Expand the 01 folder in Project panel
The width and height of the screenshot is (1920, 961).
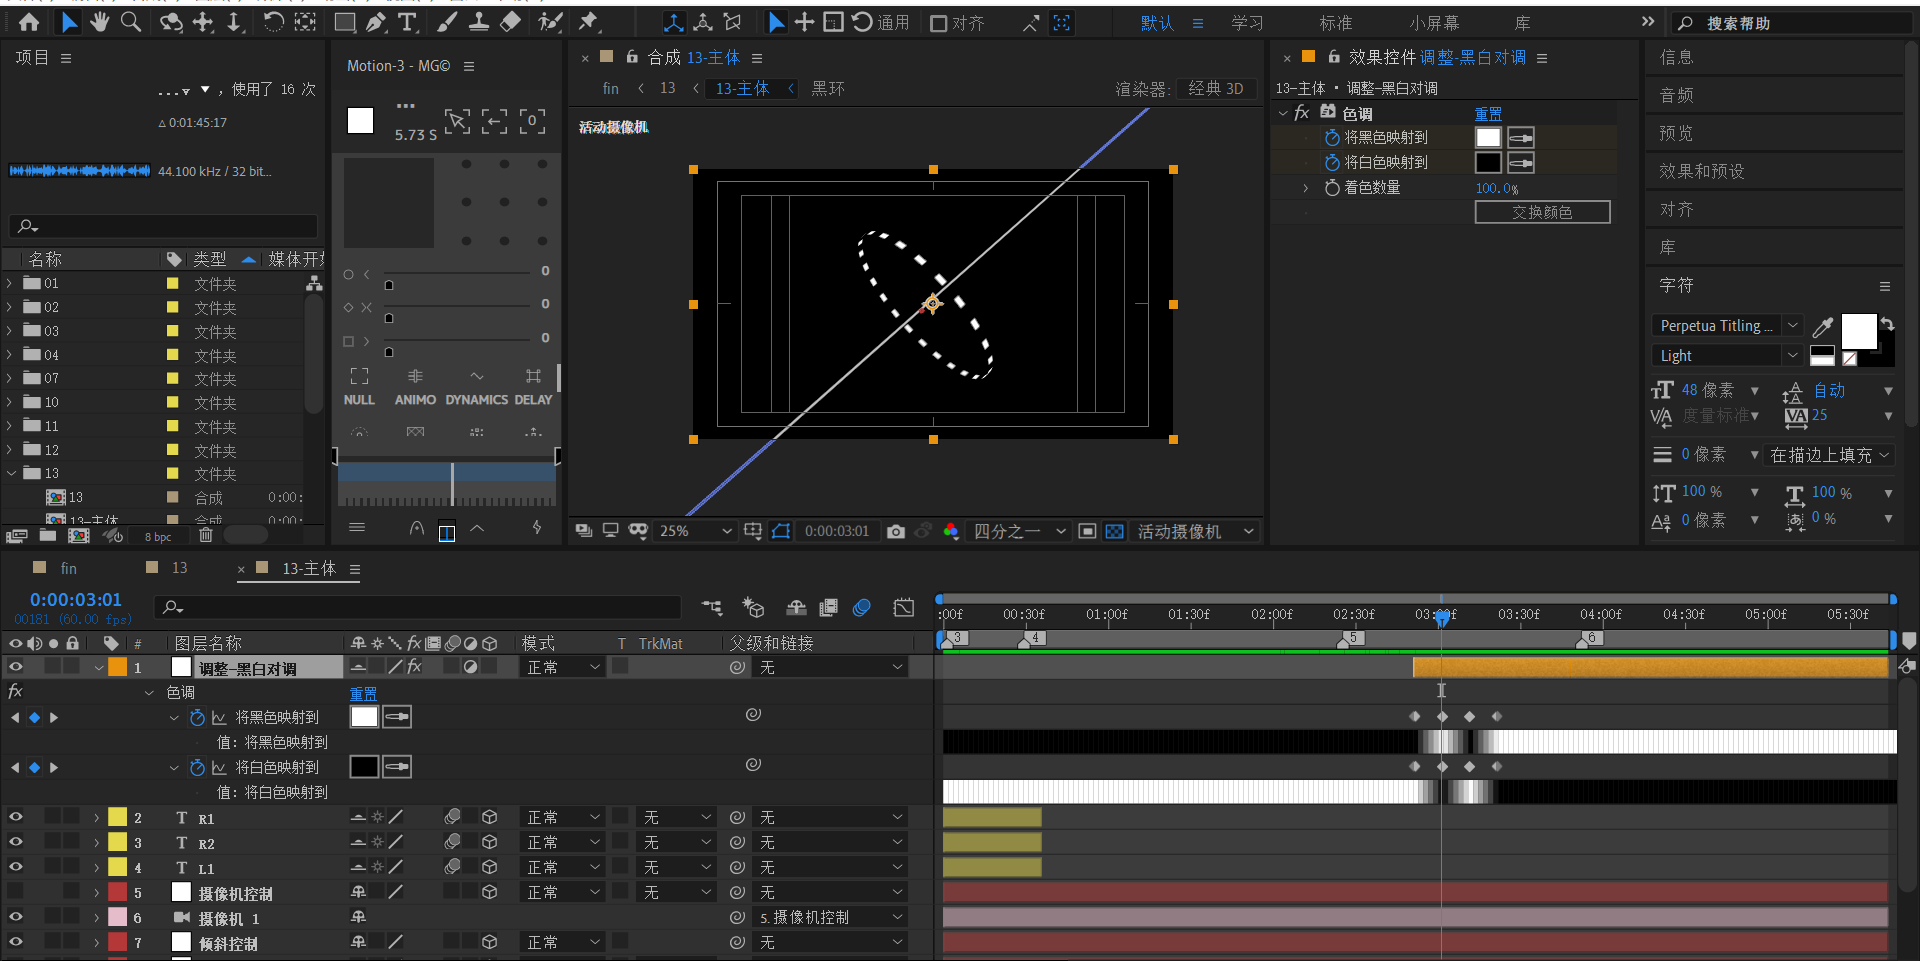click(x=10, y=283)
